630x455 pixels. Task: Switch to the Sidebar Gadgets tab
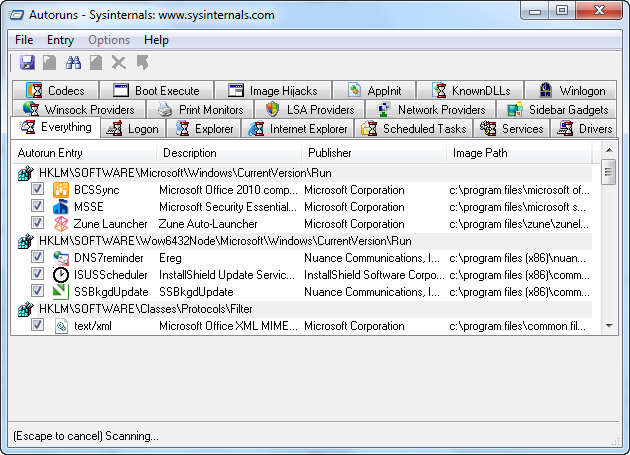[557, 109]
